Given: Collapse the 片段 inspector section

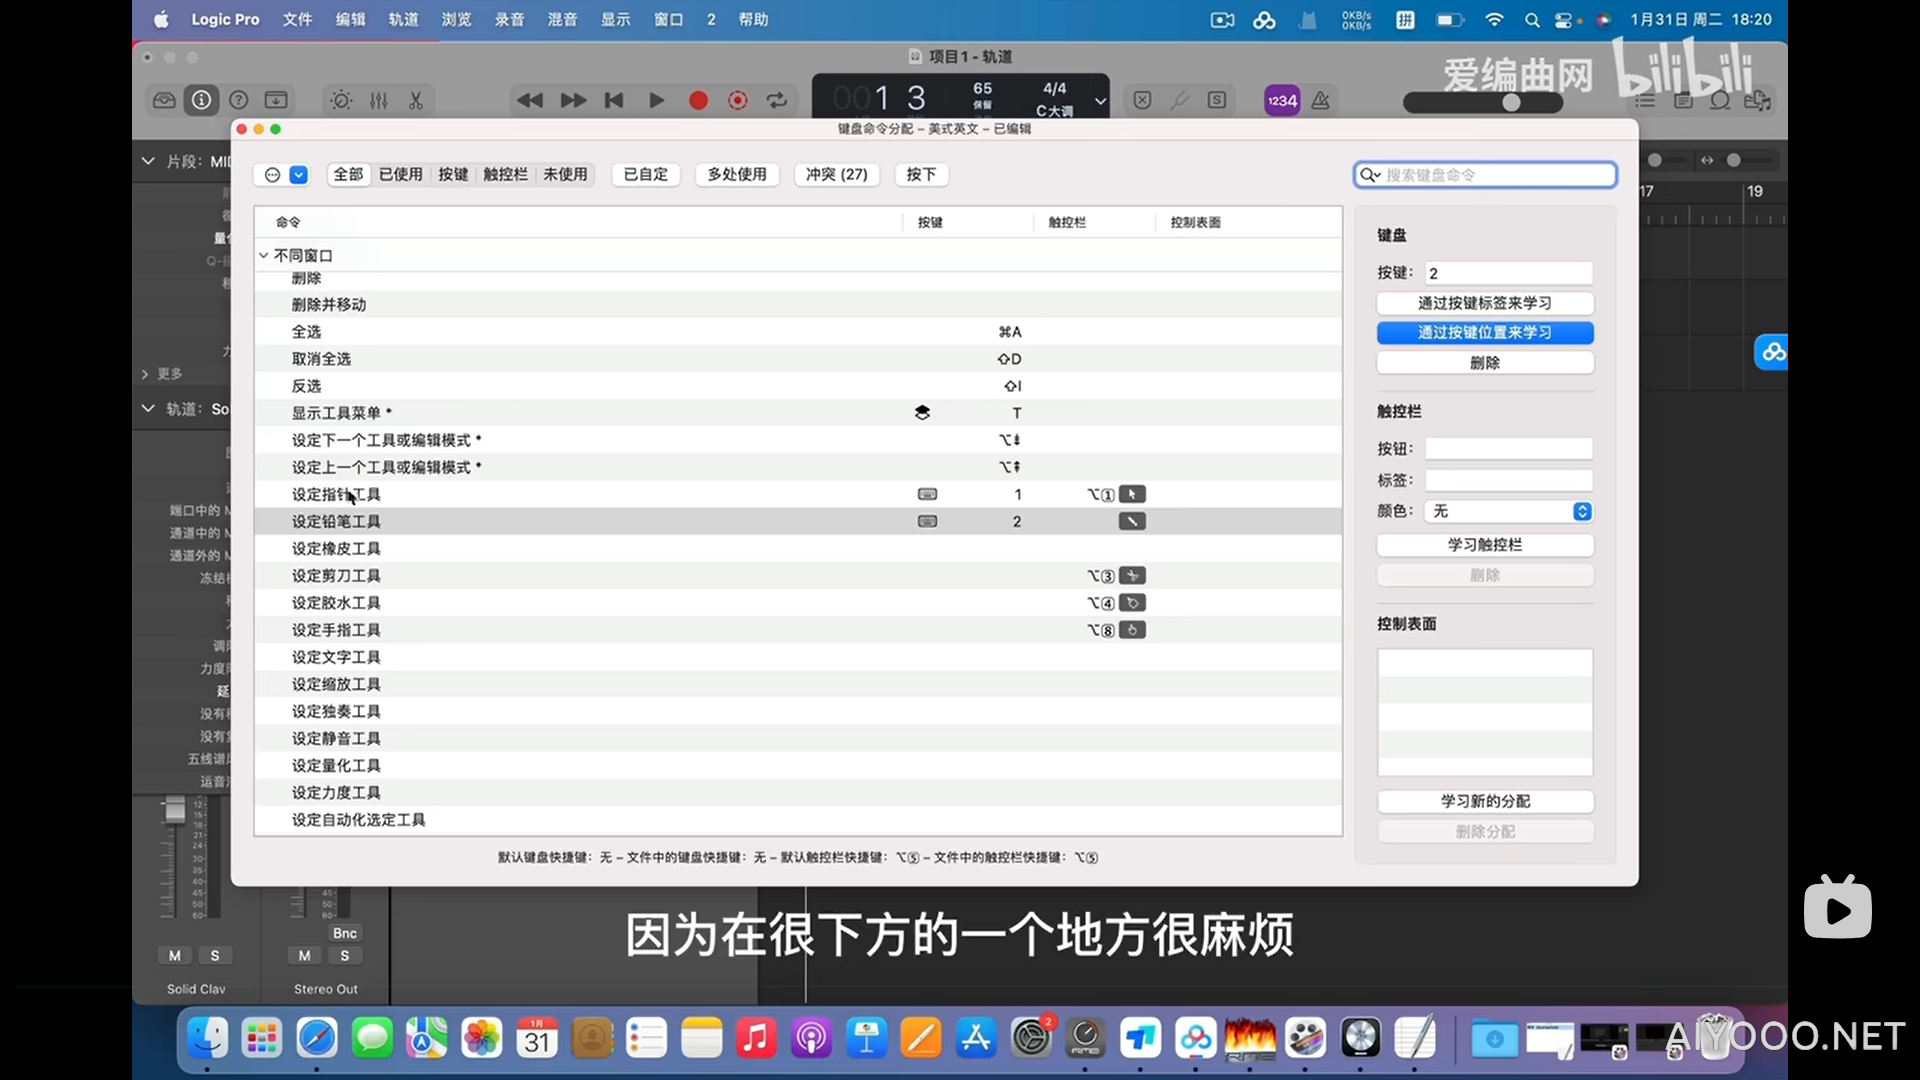Looking at the screenshot, I should [x=148, y=161].
